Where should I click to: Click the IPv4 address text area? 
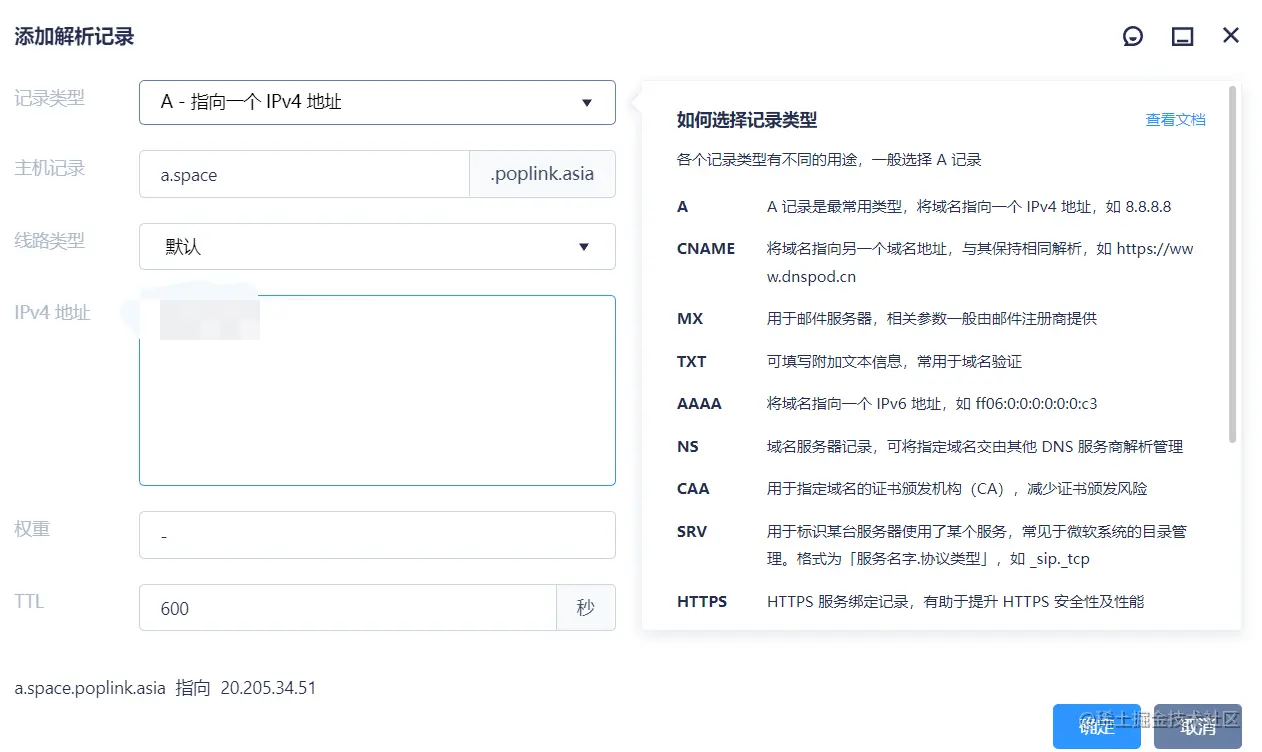tap(377, 390)
